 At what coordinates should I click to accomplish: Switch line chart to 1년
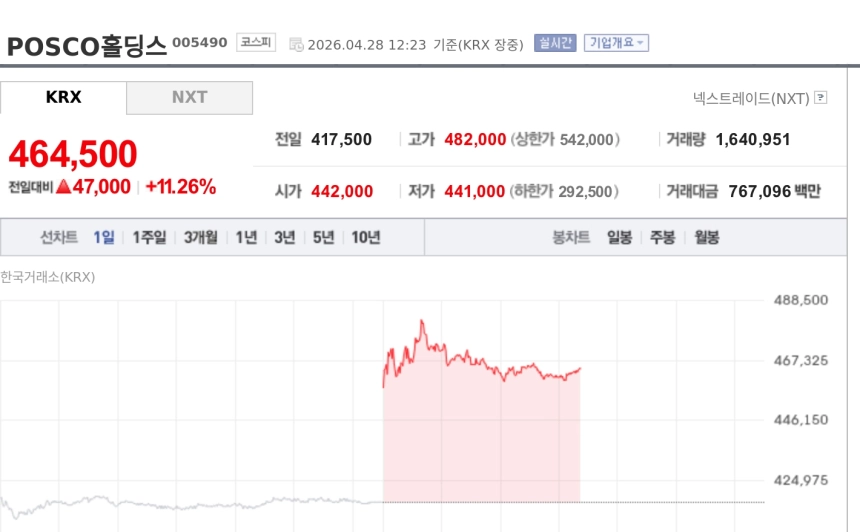246,238
